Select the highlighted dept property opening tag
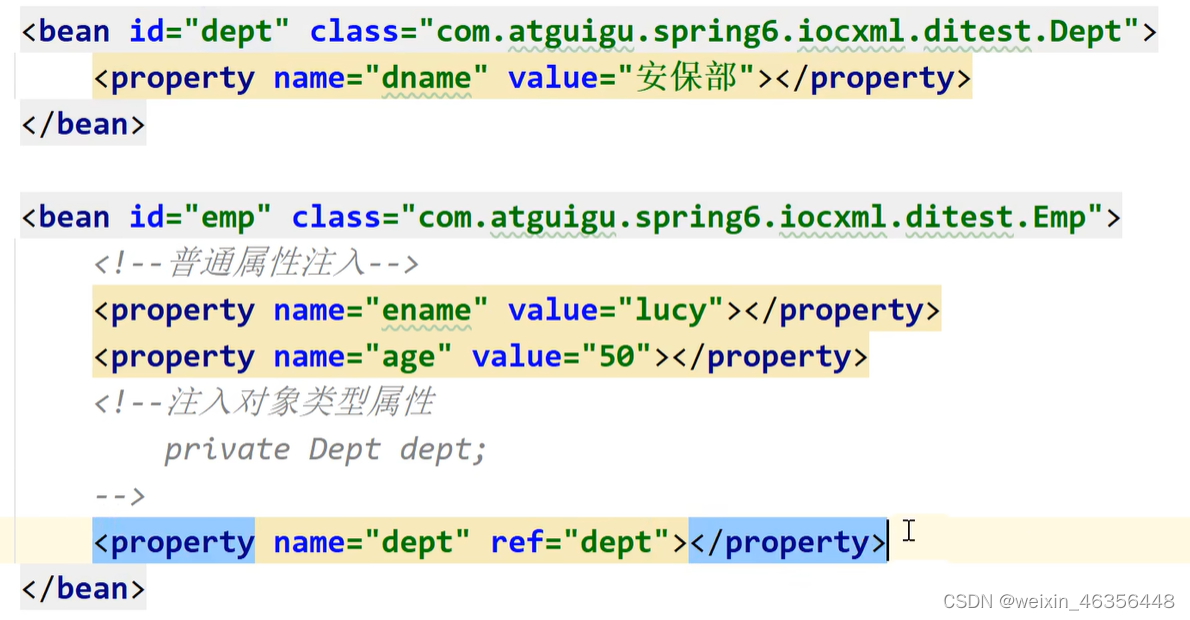Image resolution: width=1190 pixels, height=620 pixels. [x=173, y=541]
